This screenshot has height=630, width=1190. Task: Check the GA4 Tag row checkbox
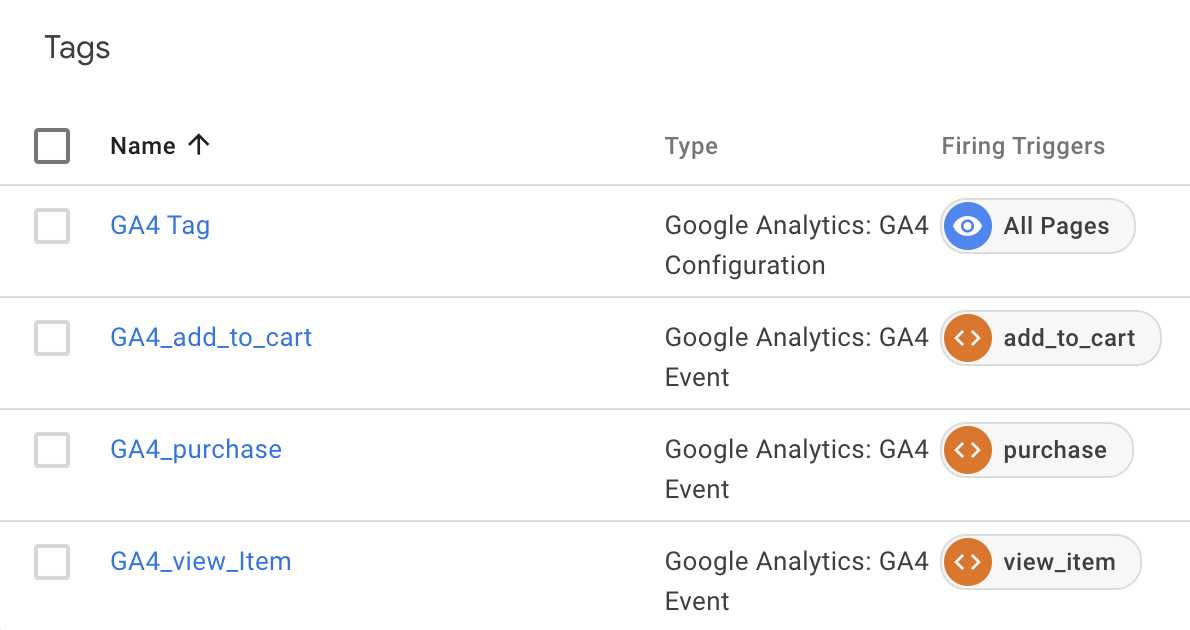click(52, 226)
